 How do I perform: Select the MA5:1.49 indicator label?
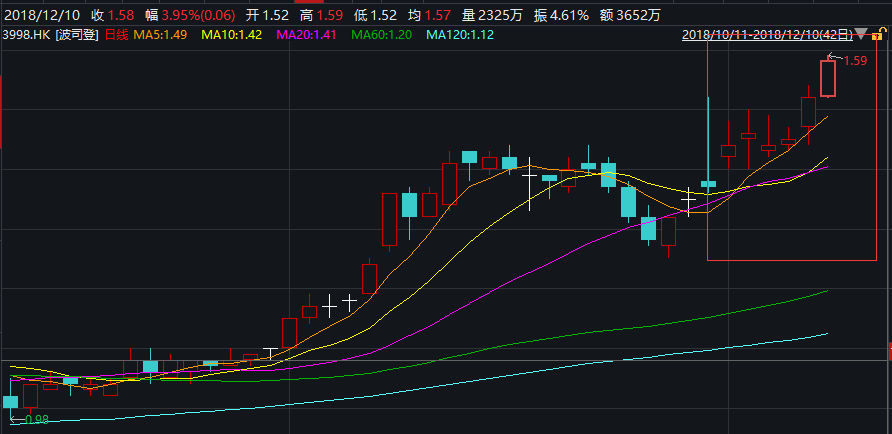tap(160, 35)
